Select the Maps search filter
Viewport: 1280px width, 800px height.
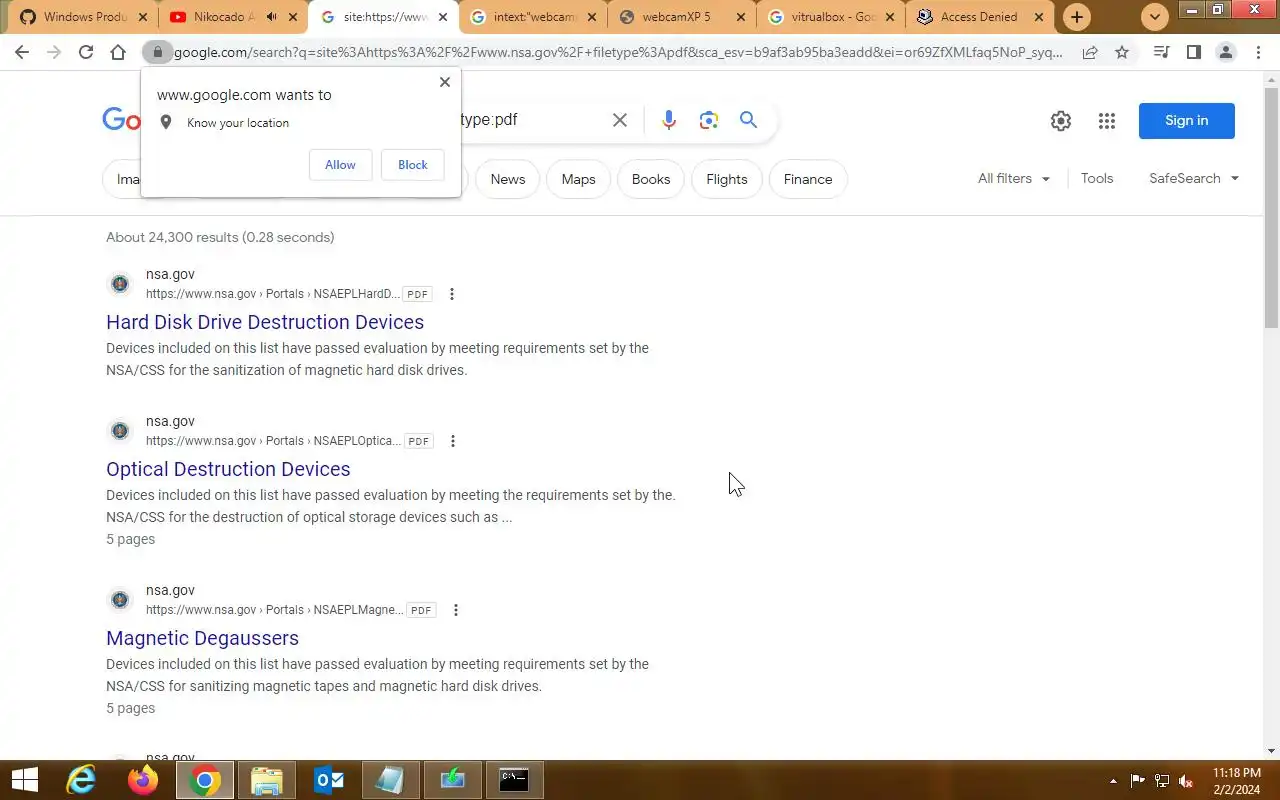[578, 179]
